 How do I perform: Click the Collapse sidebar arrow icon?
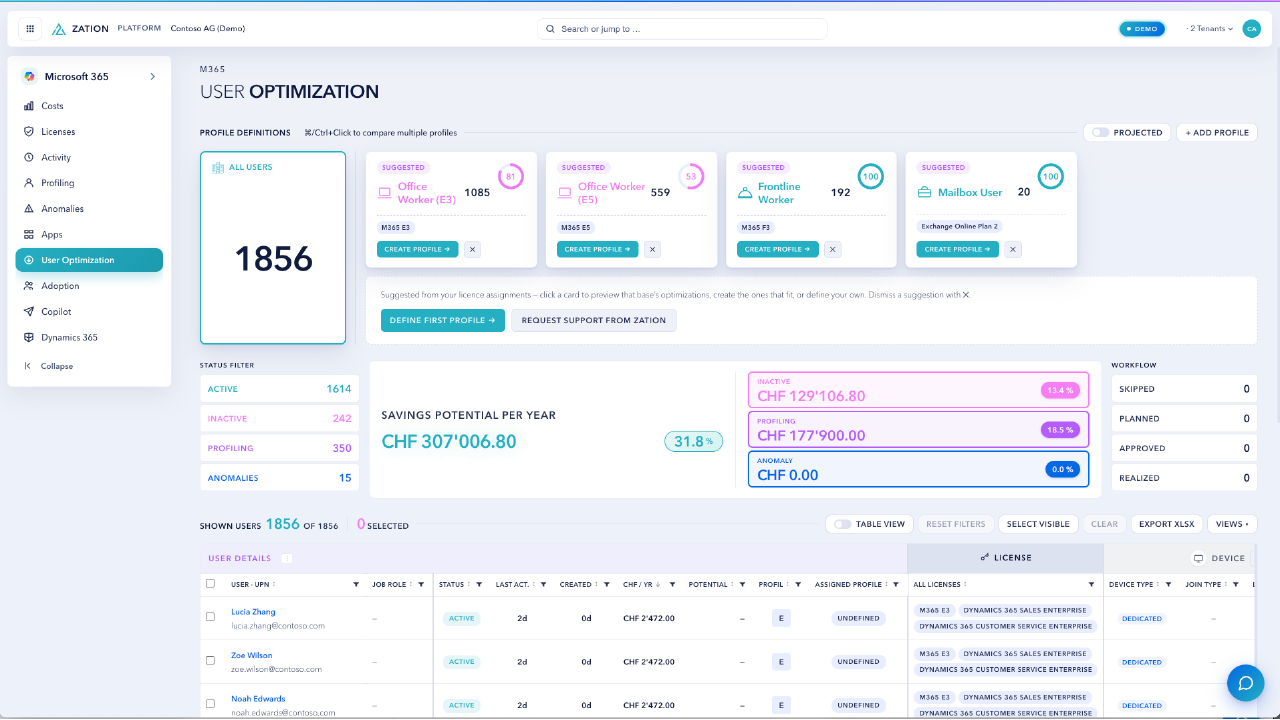pos(28,366)
